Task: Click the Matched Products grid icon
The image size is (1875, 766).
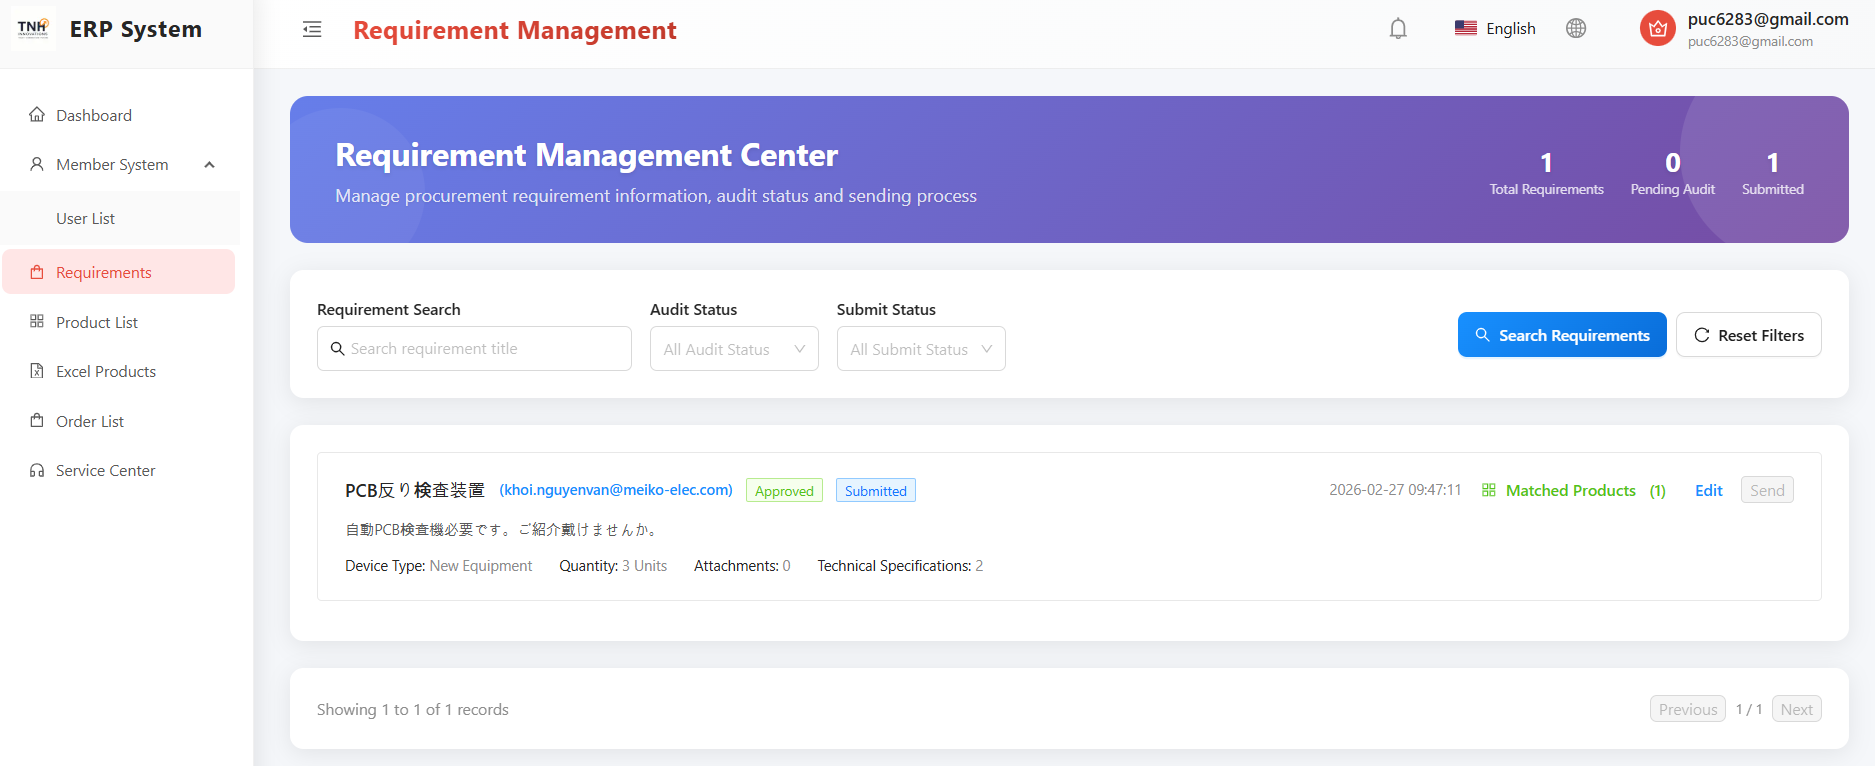Action: point(1489,490)
